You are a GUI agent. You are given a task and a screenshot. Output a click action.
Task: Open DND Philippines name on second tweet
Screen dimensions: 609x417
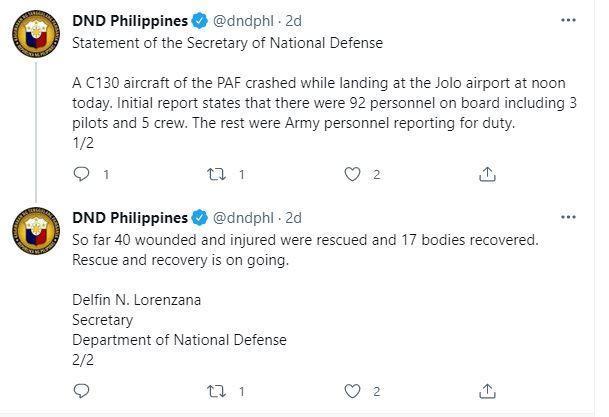coord(130,218)
